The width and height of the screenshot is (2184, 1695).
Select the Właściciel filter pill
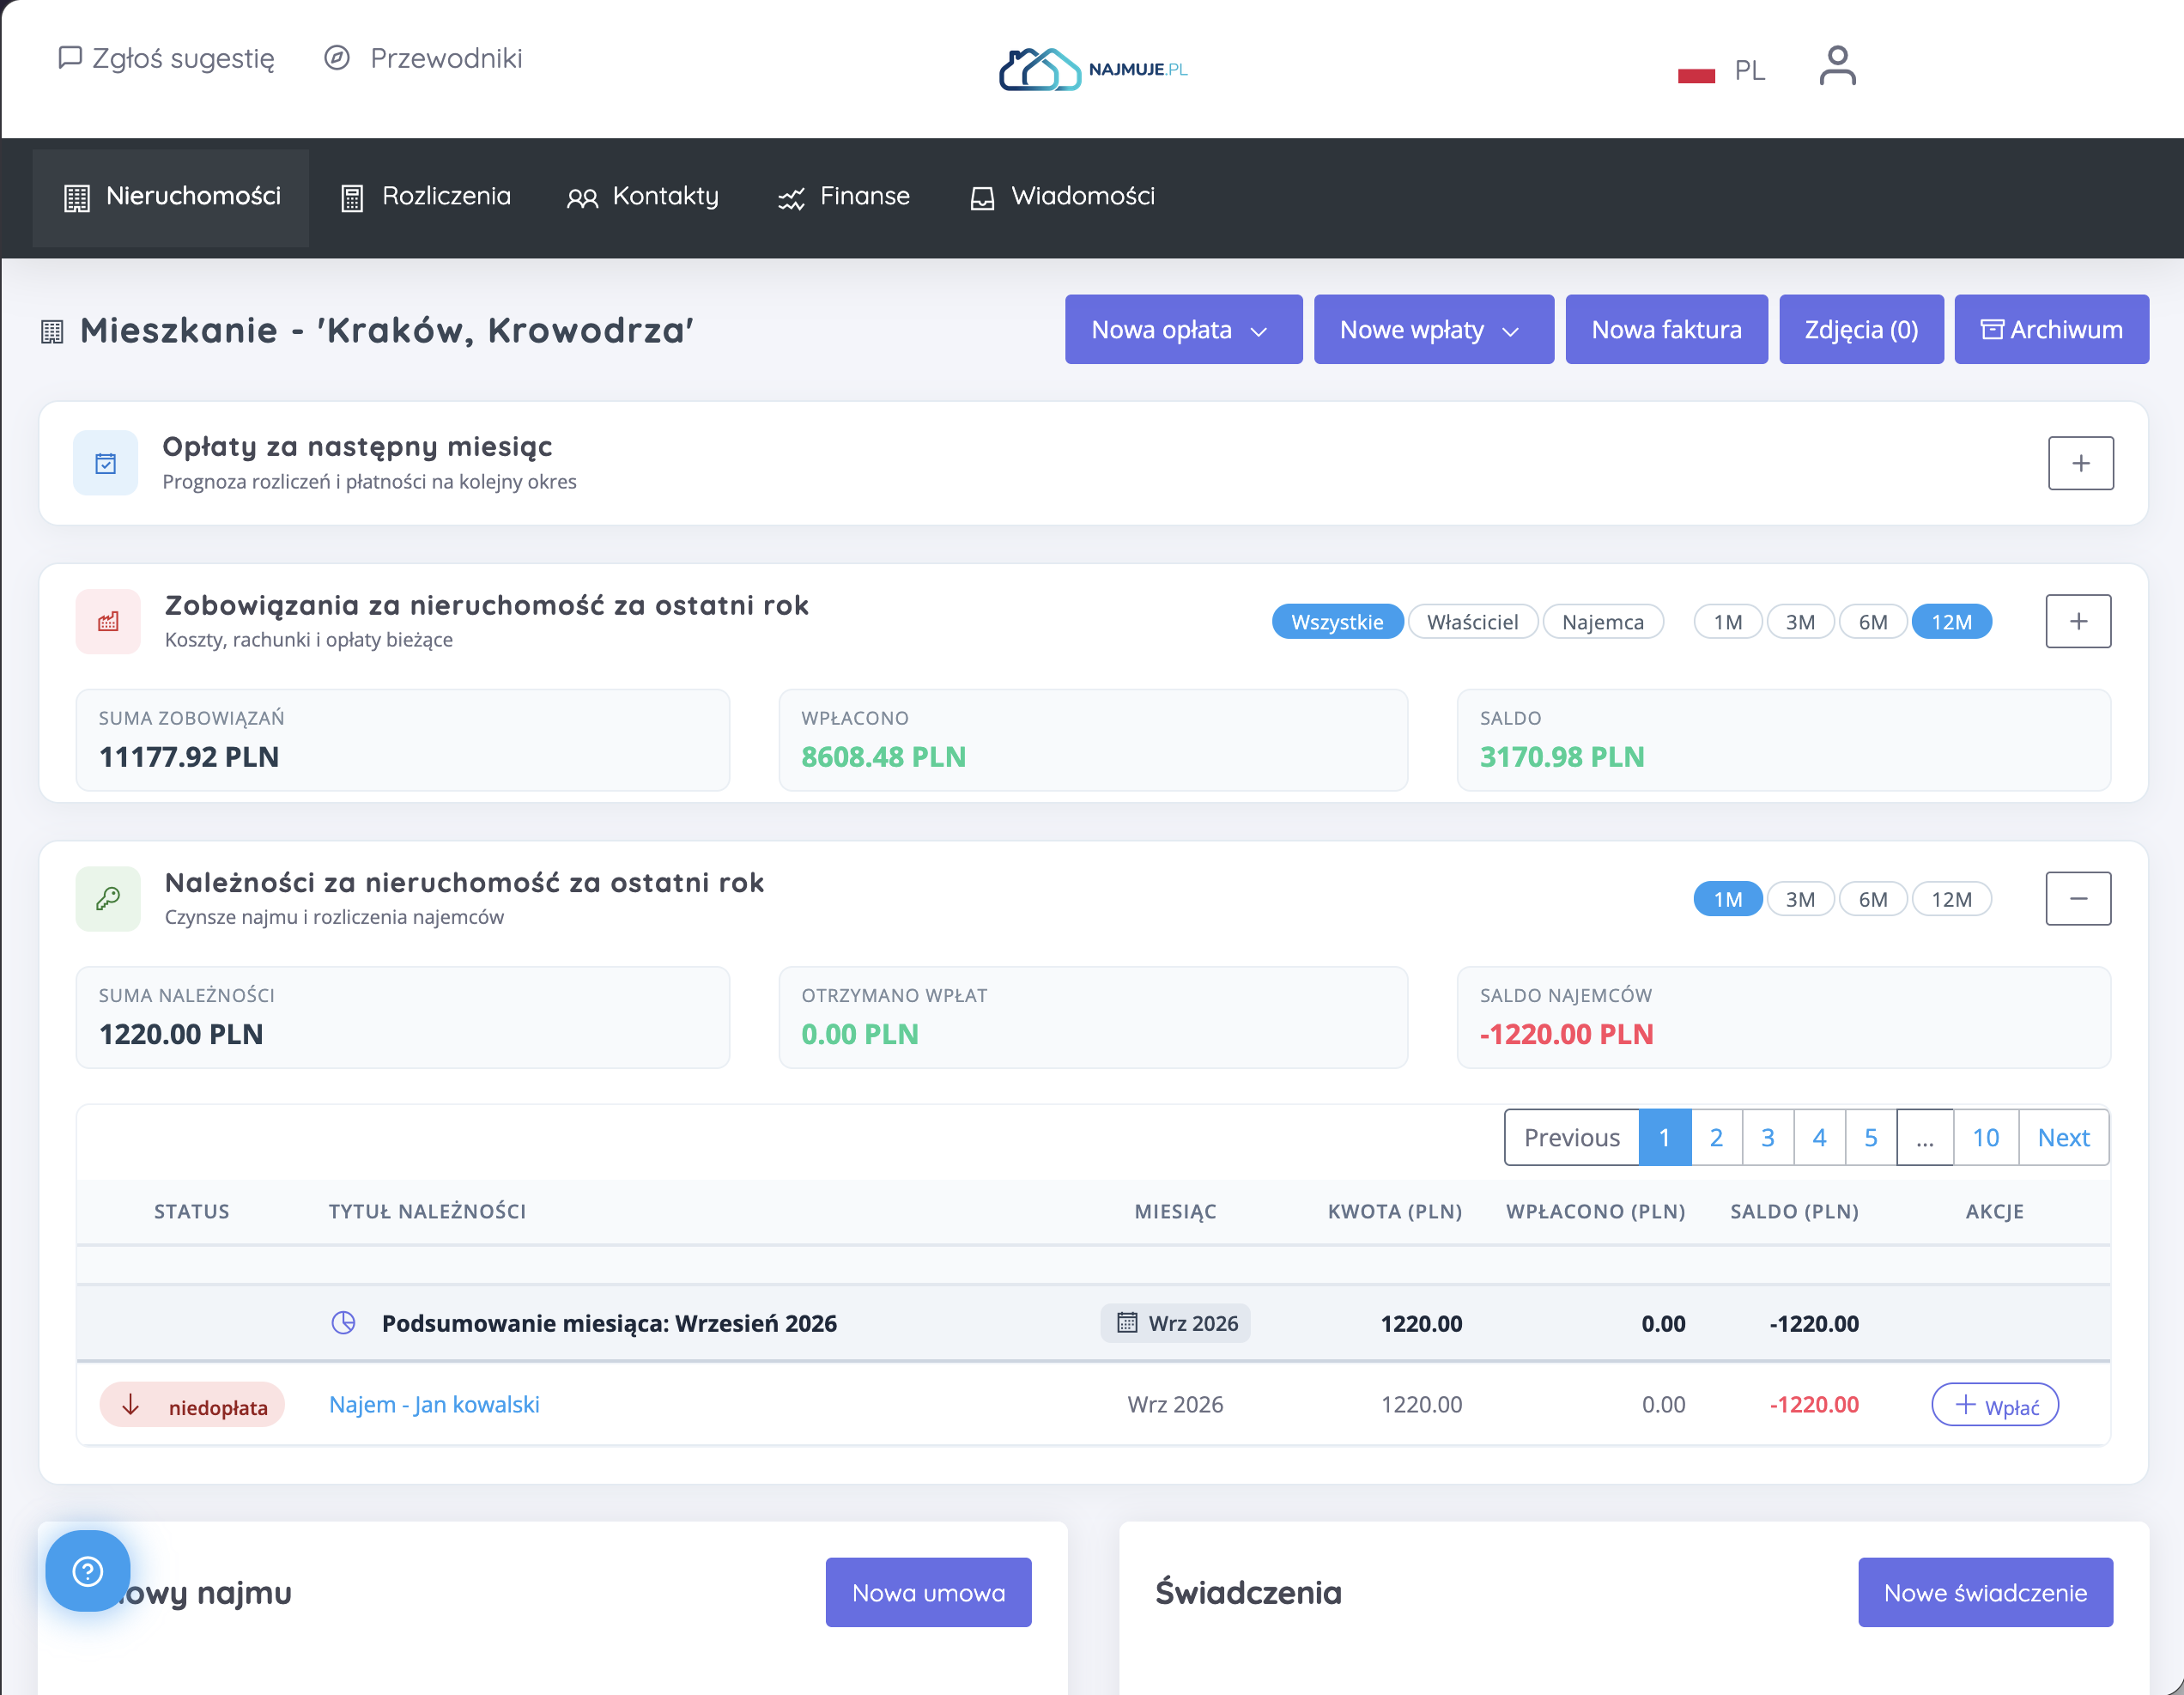point(1472,622)
